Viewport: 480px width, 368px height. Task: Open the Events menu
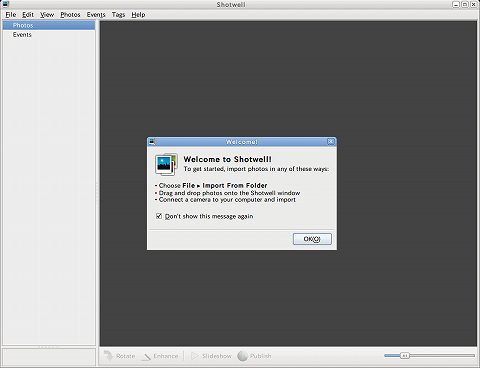(96, 15)
